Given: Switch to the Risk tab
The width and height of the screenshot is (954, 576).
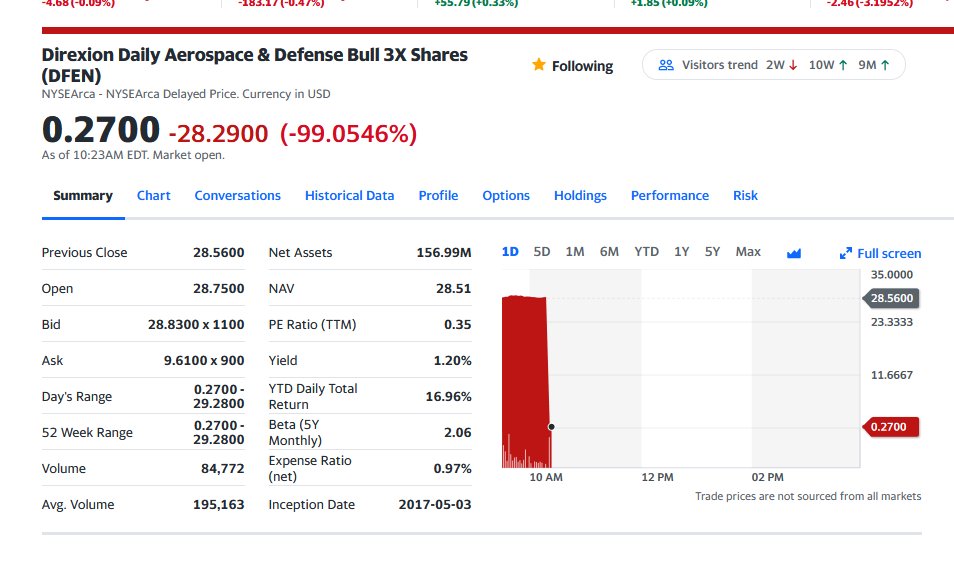Looking at the screenshot, I should (x=745, y=195).
